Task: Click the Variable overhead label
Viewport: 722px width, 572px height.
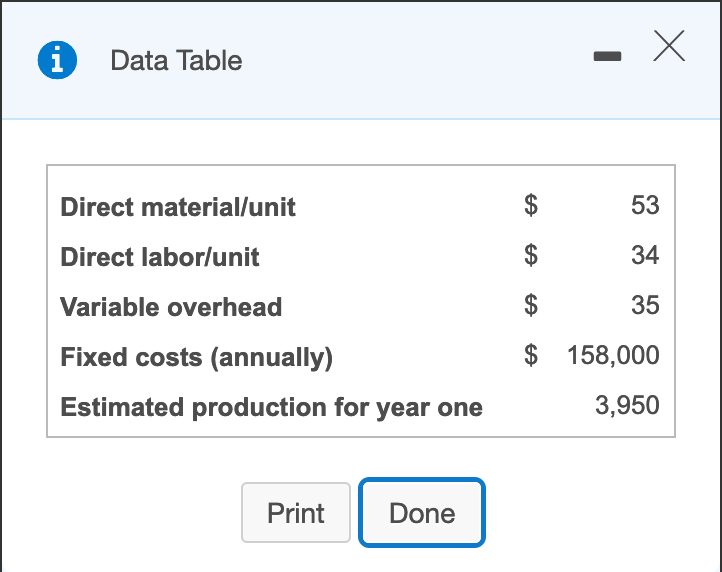Action: (x=171, y=307)
